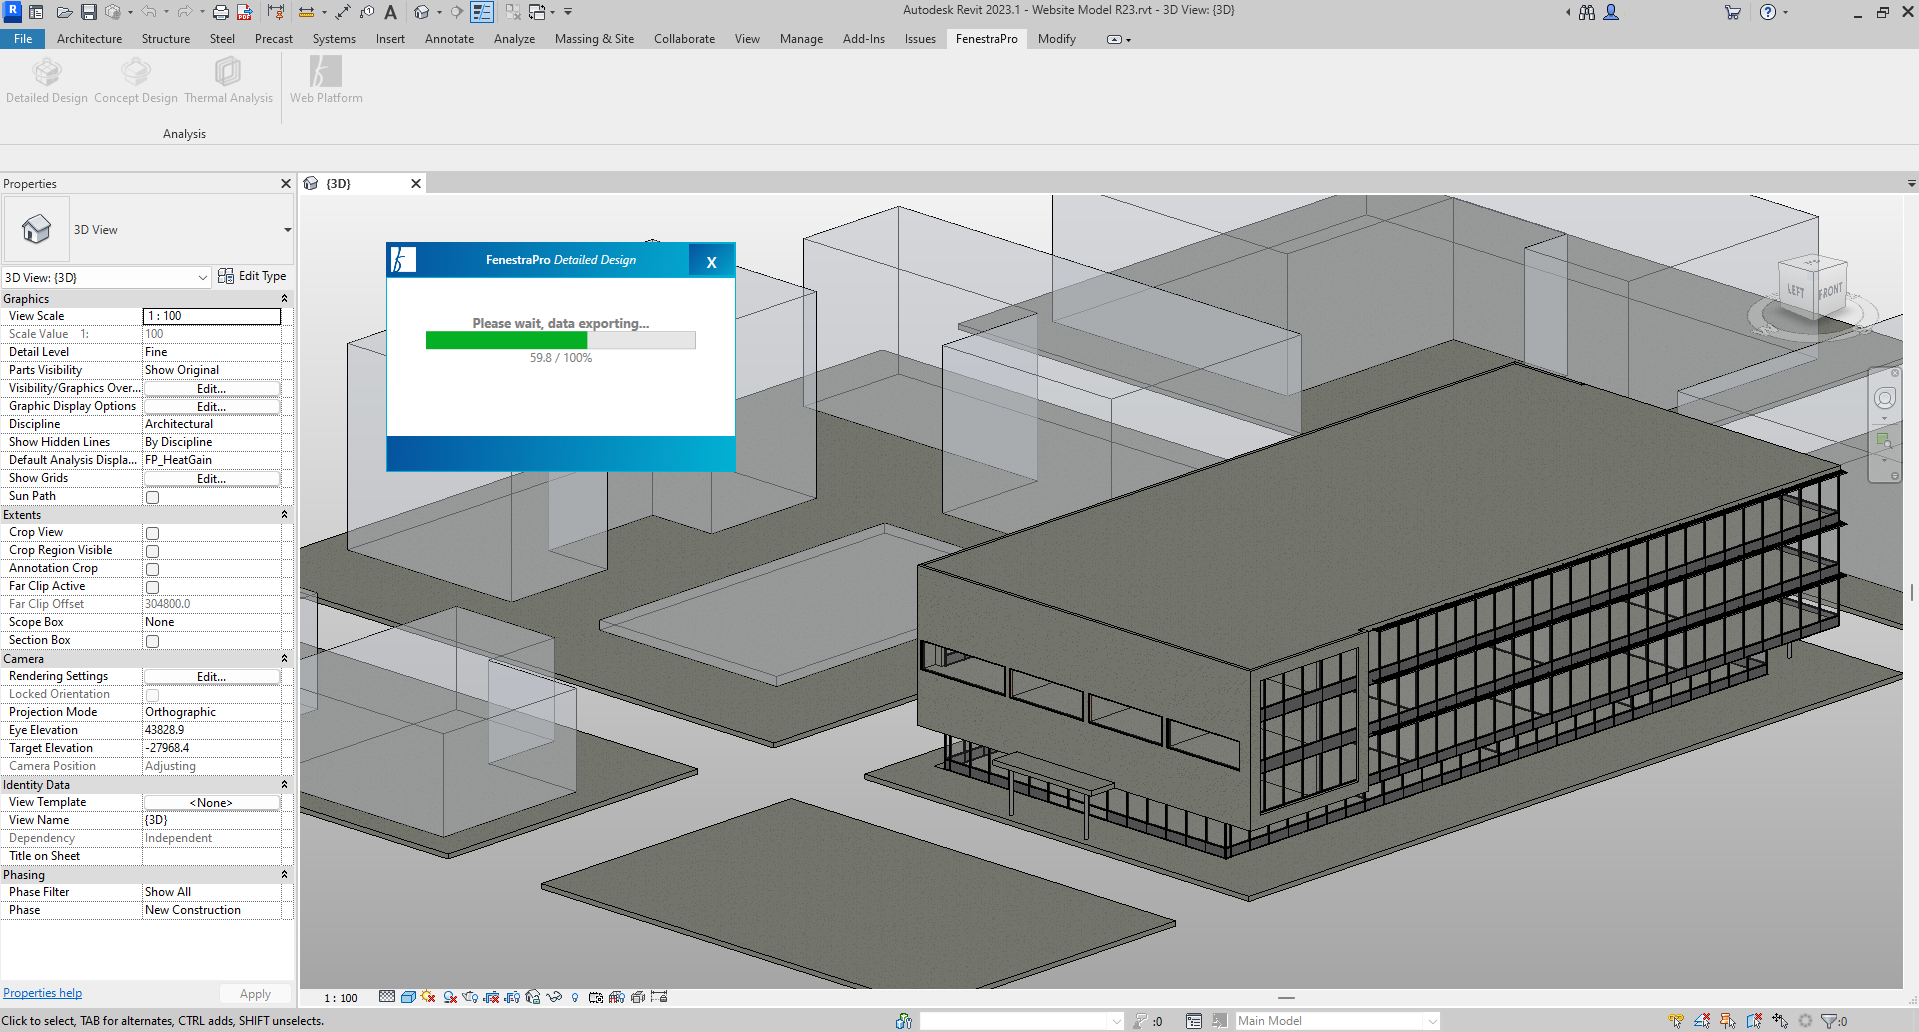This screenshot has width=1919, height=1032.
Task: Click the ViewCube Front face
Action: 1830,291
